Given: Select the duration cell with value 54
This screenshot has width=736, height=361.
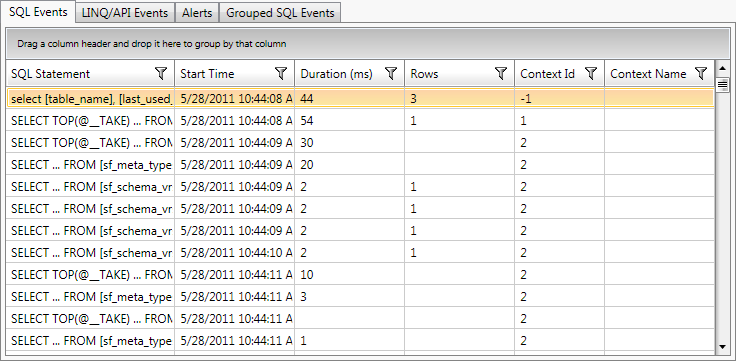Looking at the screenshot, I should 350,121.
